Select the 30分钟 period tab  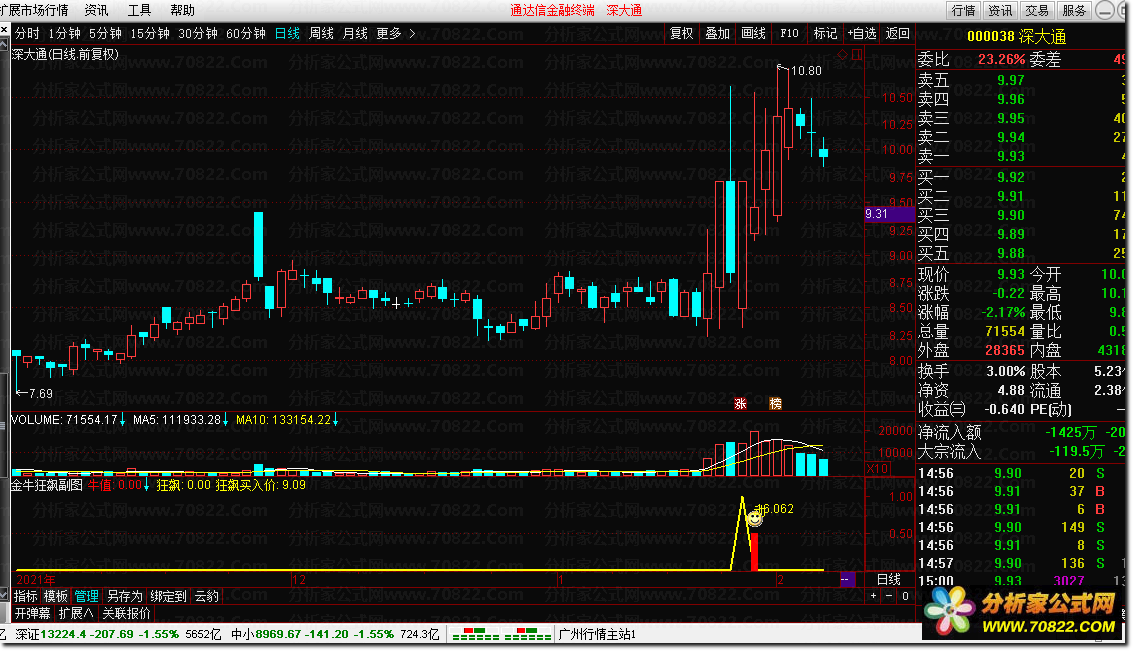(197, 33)
